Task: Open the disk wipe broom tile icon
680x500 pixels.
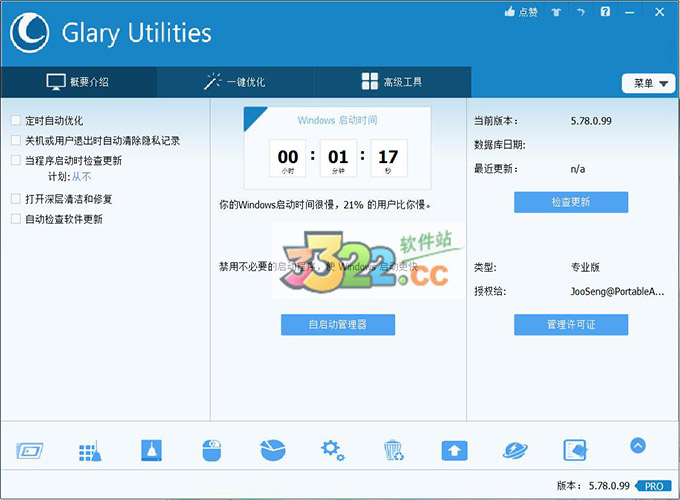Action: click(x=151, y=450)
